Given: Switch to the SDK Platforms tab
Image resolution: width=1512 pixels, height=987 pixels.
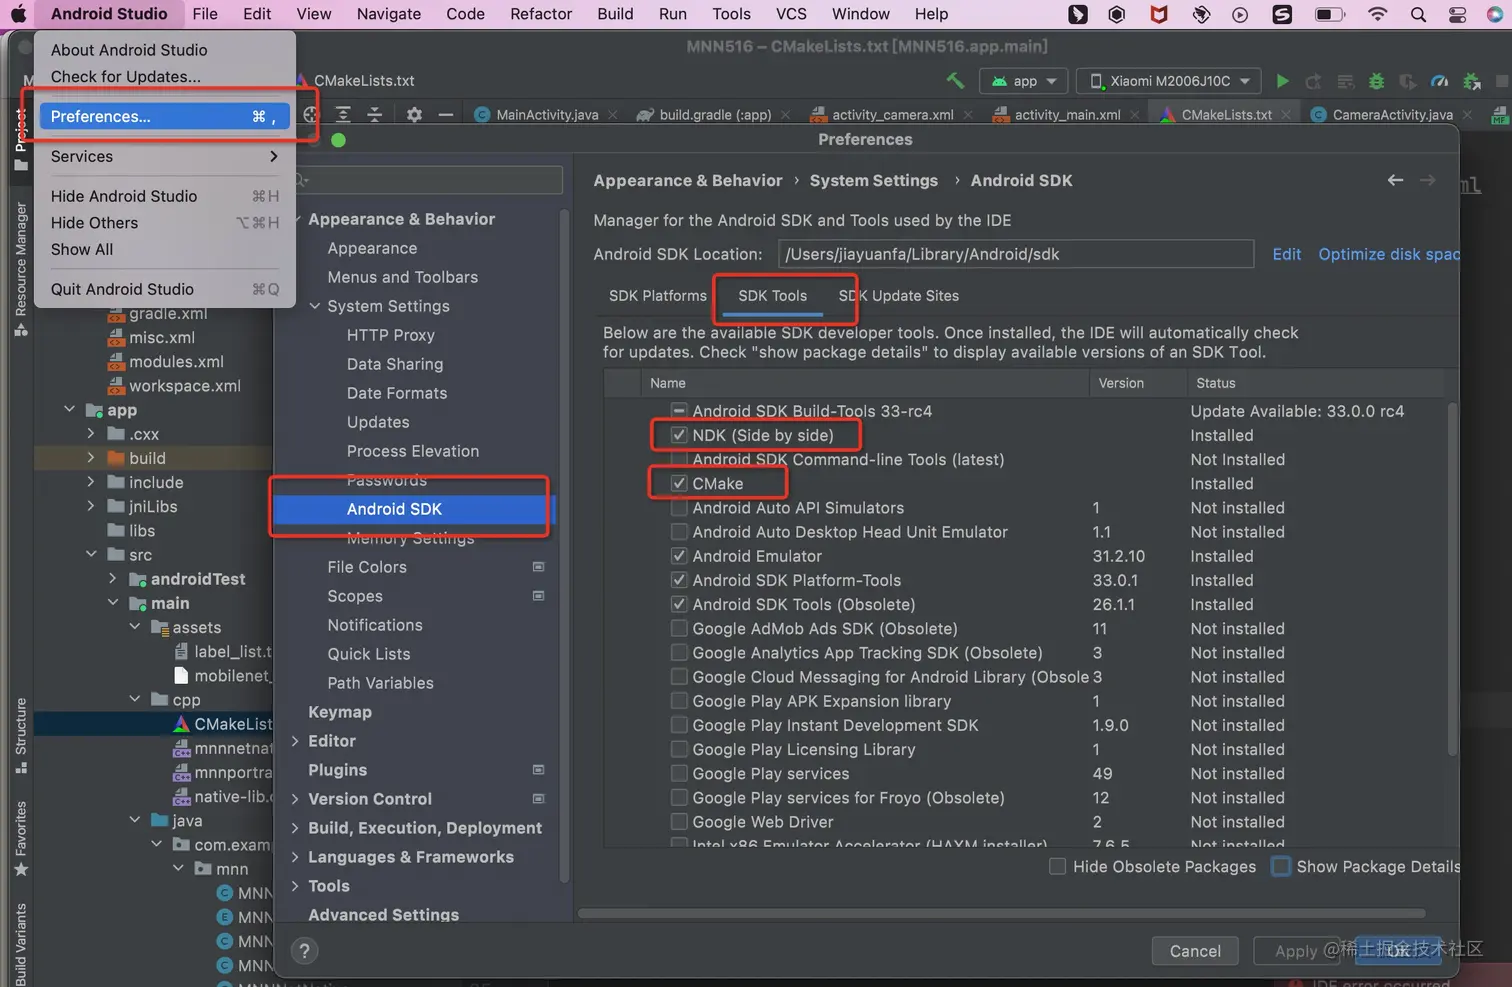Looking at the screenshot, I should pos(658,296).
